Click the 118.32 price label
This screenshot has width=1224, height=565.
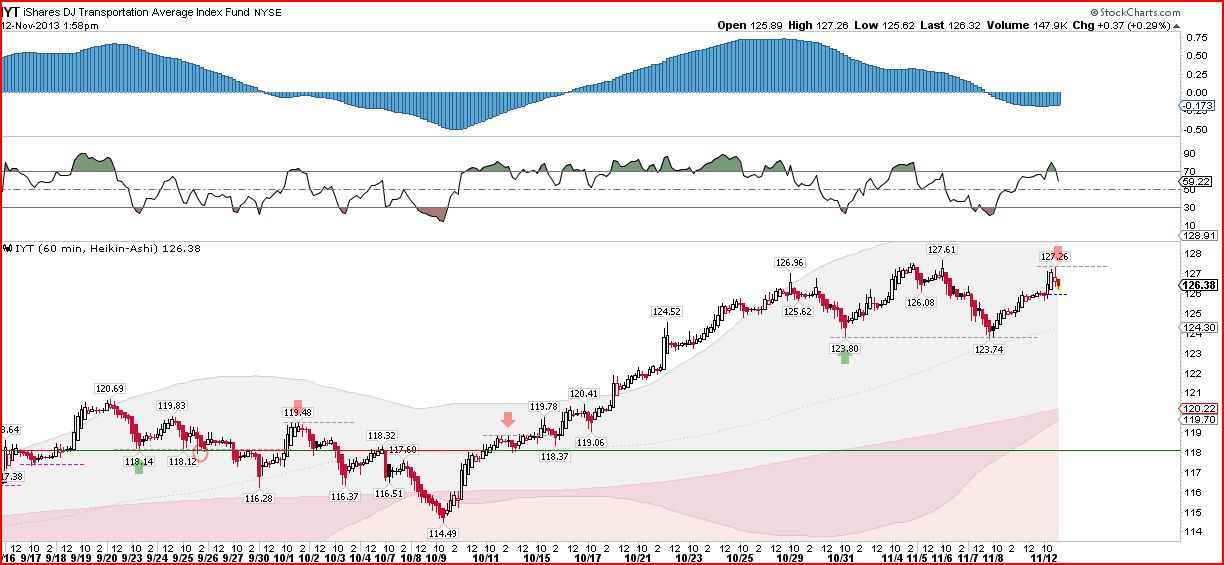382,436
